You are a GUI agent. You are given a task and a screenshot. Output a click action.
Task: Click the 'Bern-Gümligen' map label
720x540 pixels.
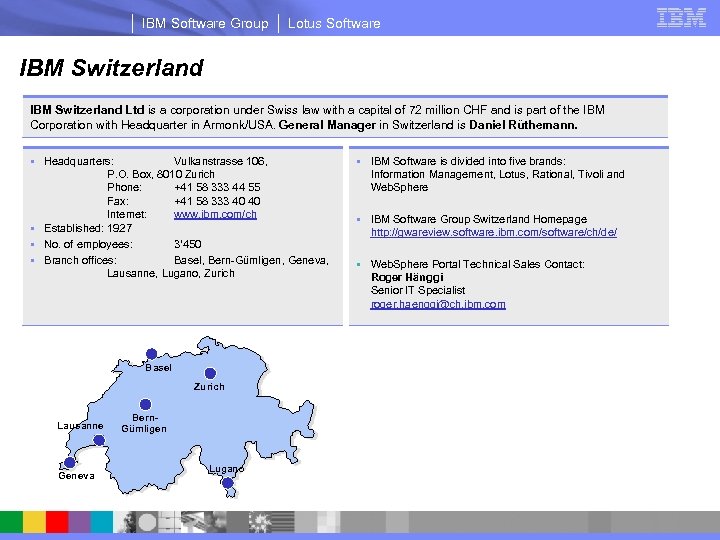[144, 423]
